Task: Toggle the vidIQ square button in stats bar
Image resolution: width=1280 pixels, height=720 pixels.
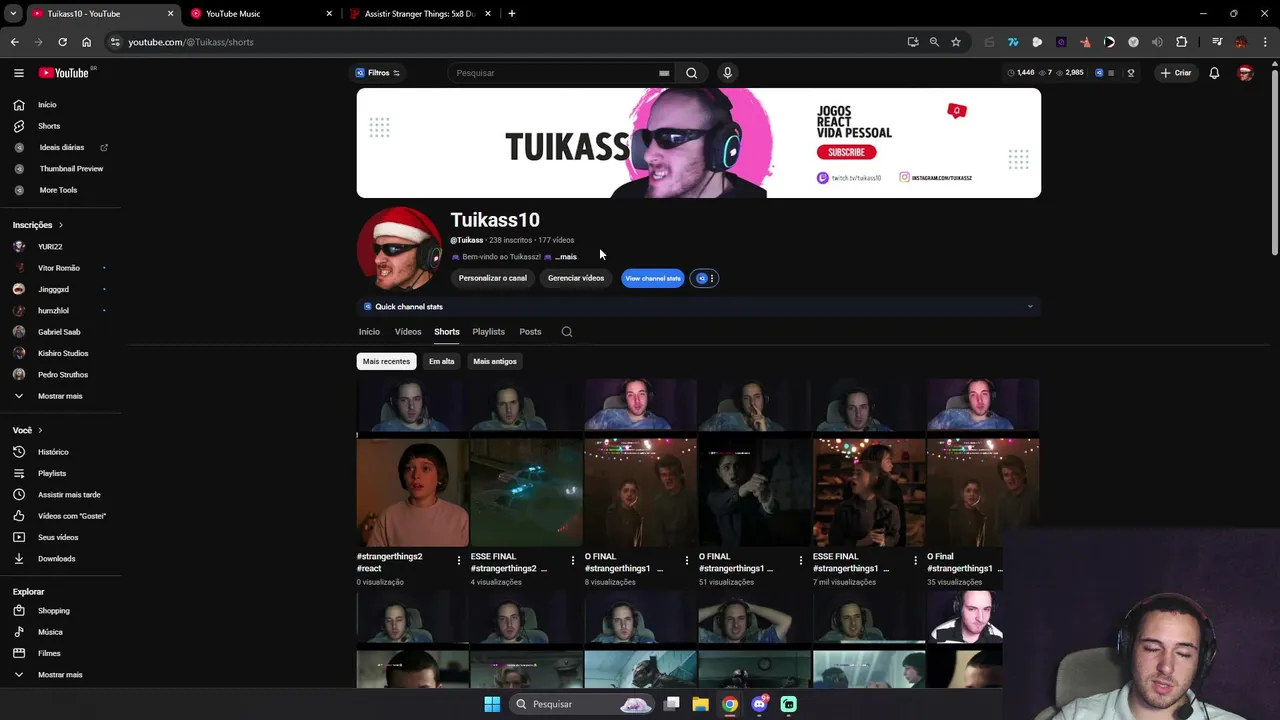Action: 1099,73
